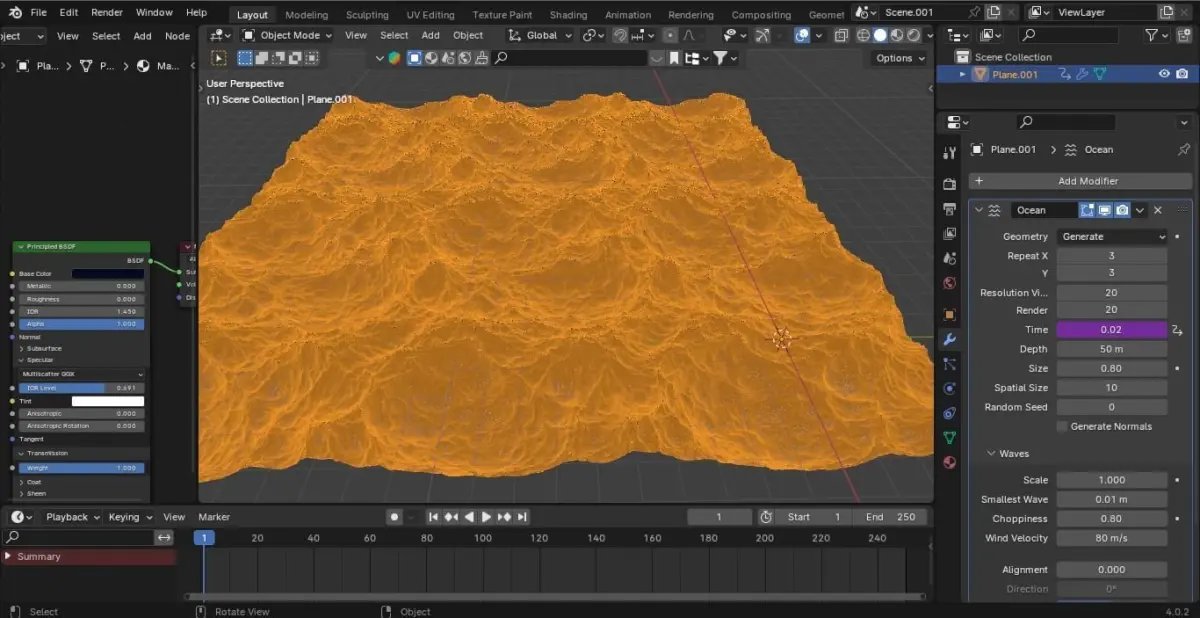Viewport: 1200px width, 618px height.
Task: Open the Tool properties tab icon
Action: pyautogui.click(x=950, y=152)
